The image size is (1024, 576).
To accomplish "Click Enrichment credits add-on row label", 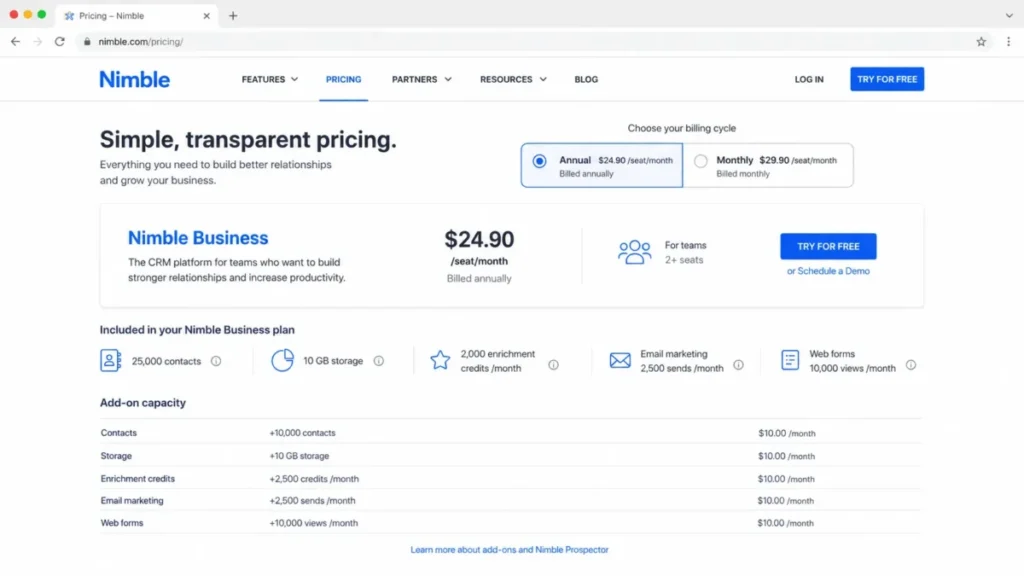I will coord(138,479).
